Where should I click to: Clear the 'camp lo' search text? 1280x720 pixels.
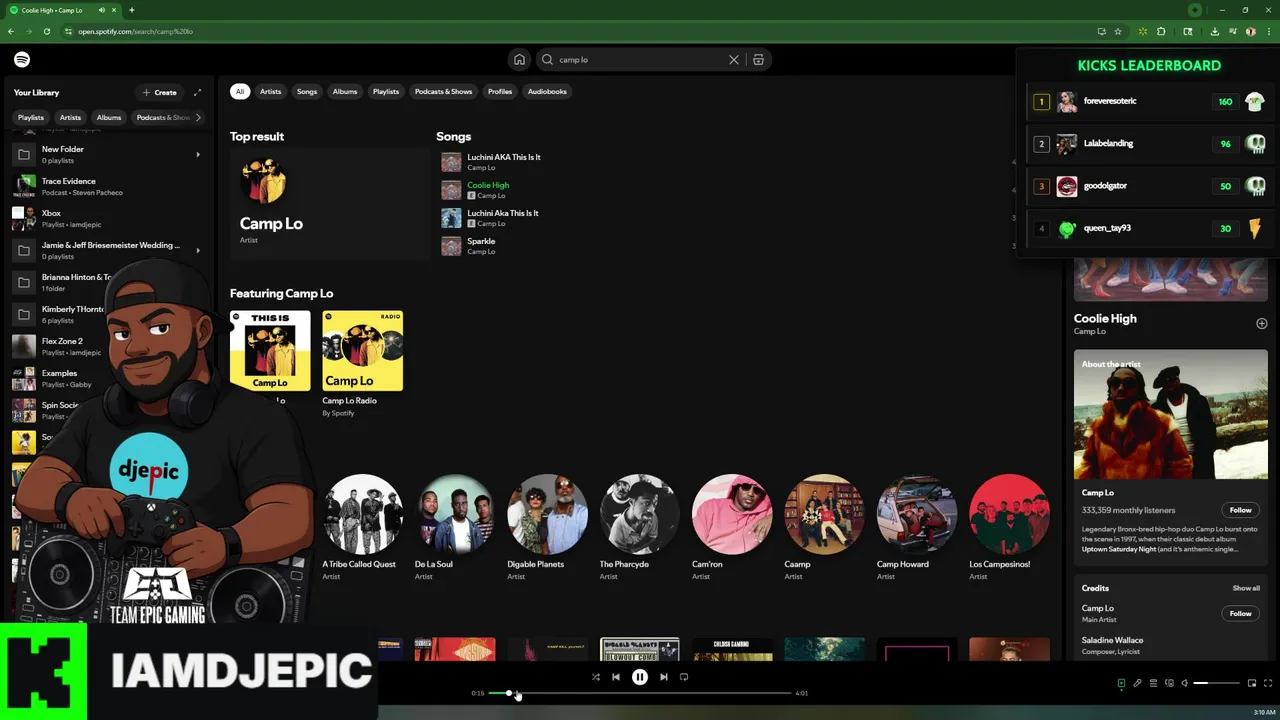click(x=733, y=59)
